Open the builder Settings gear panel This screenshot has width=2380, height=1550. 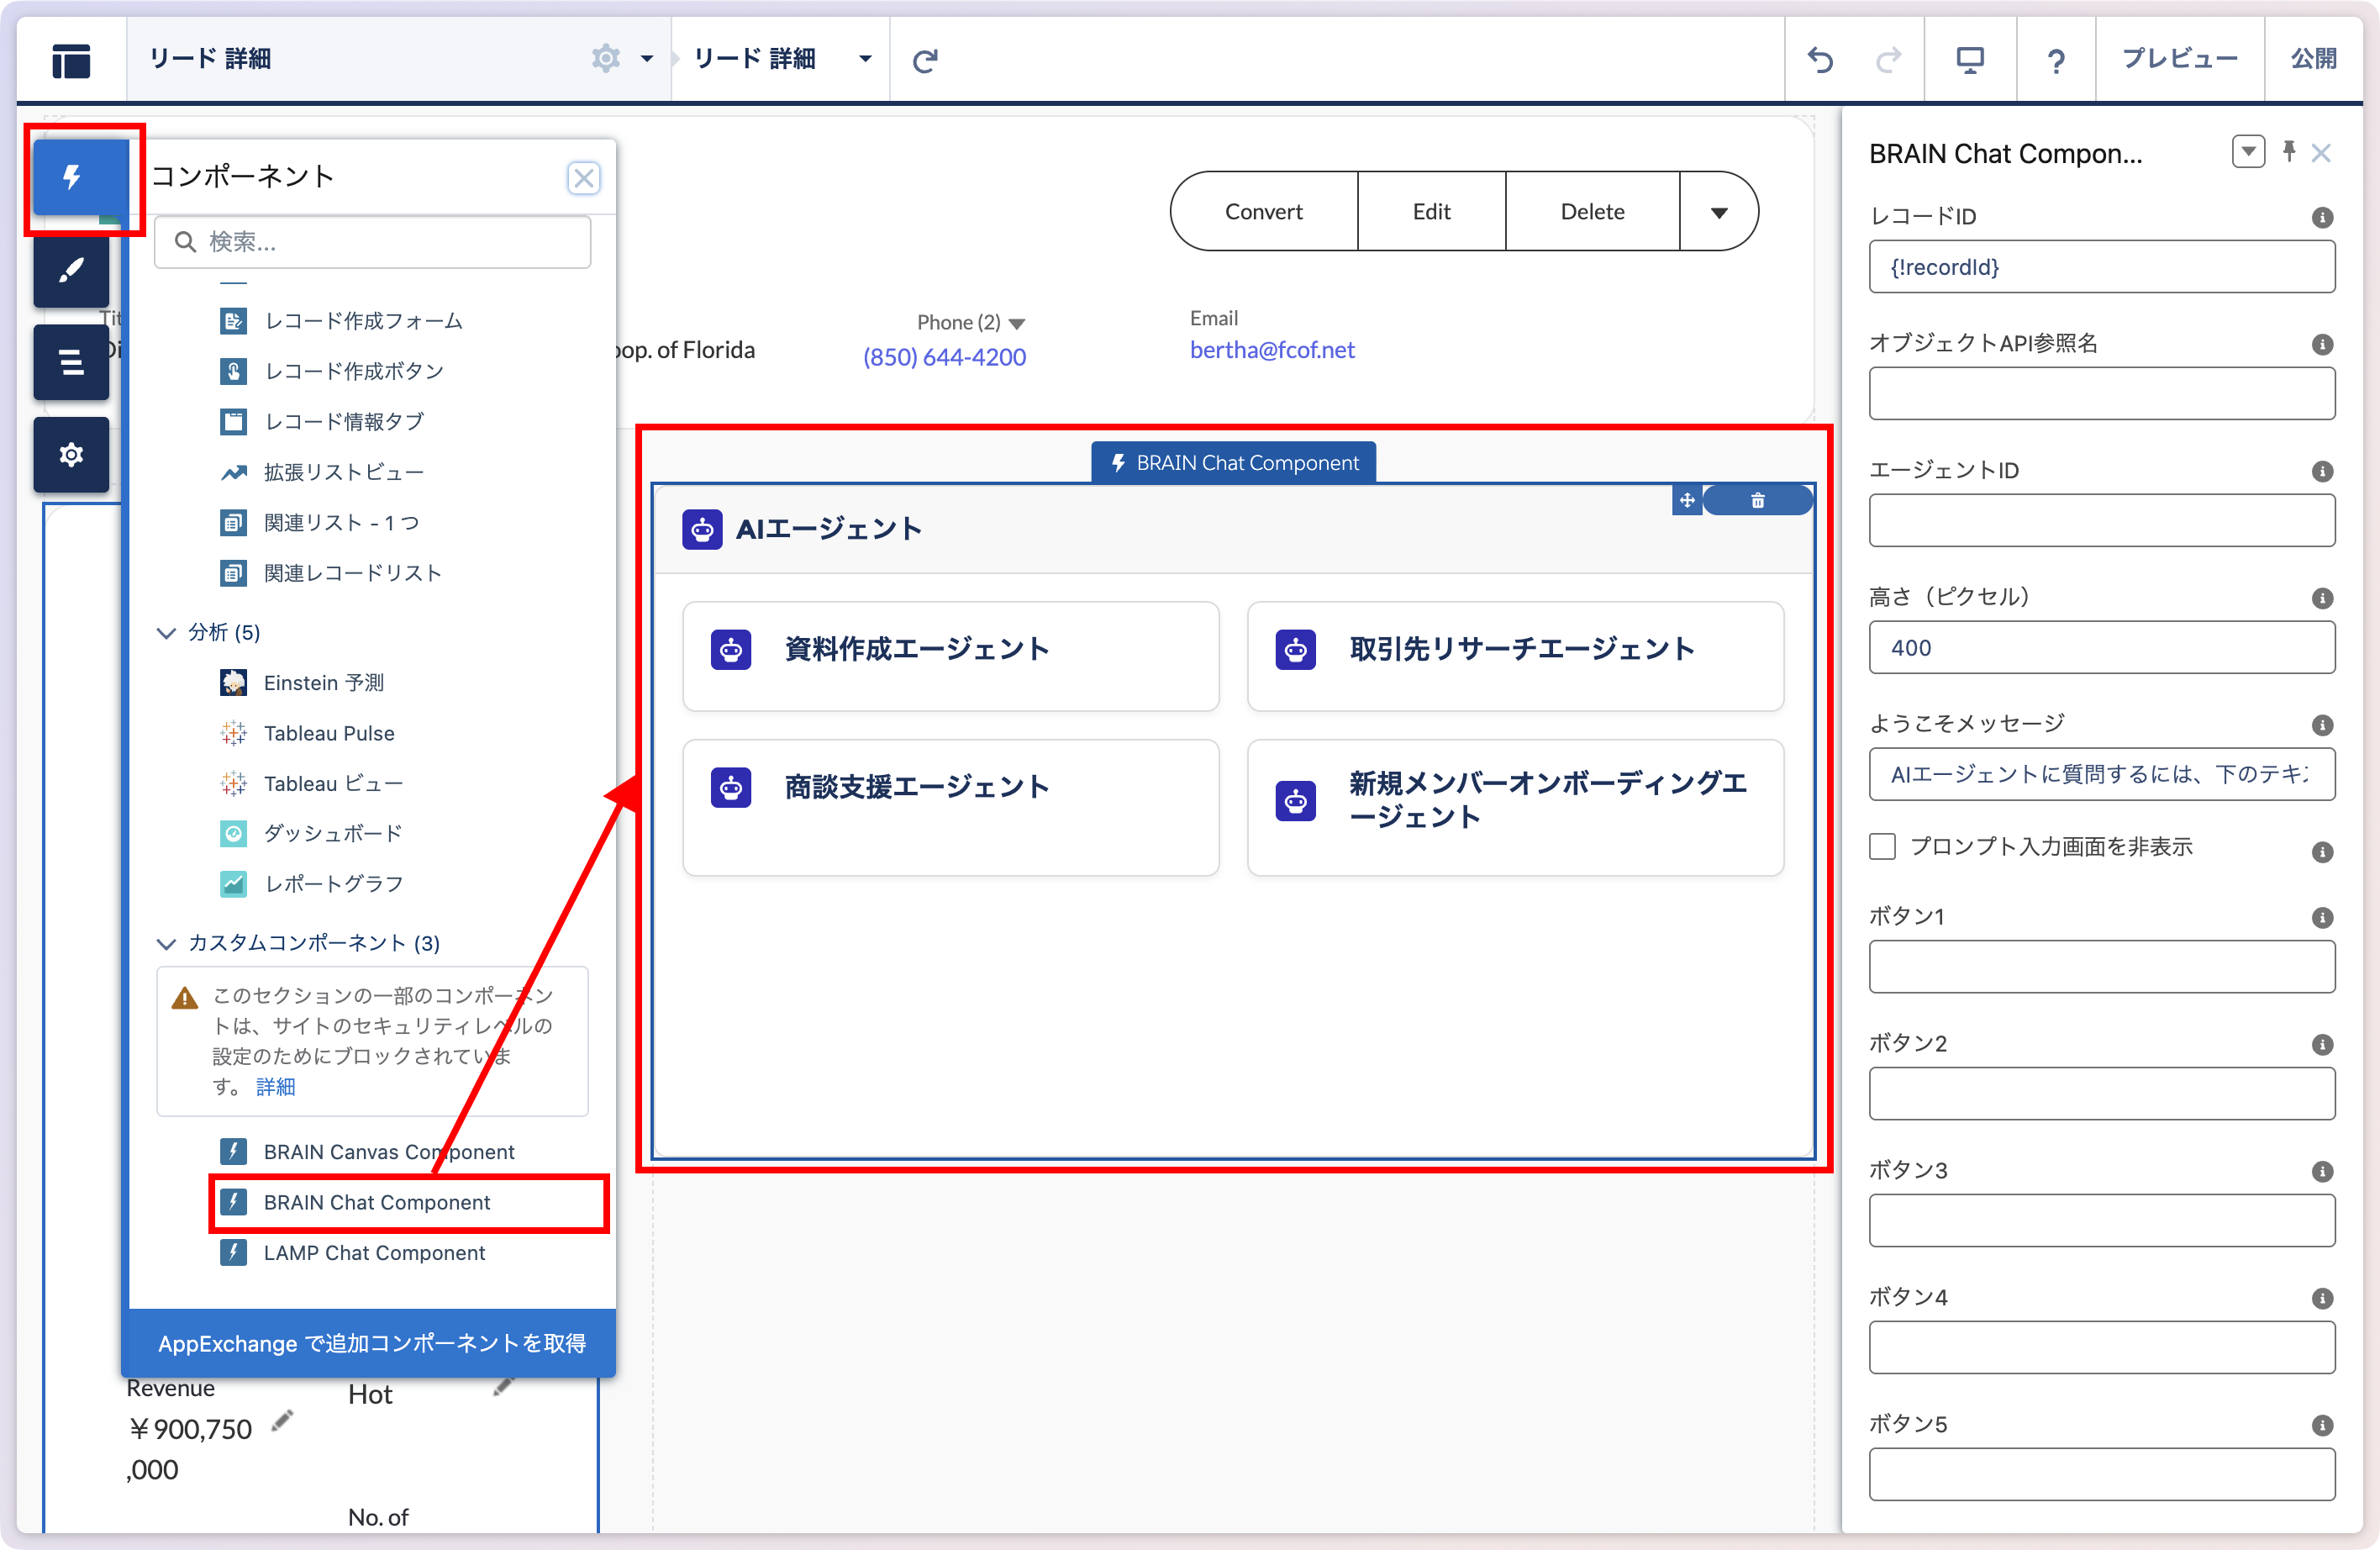[x=72, y=455]
